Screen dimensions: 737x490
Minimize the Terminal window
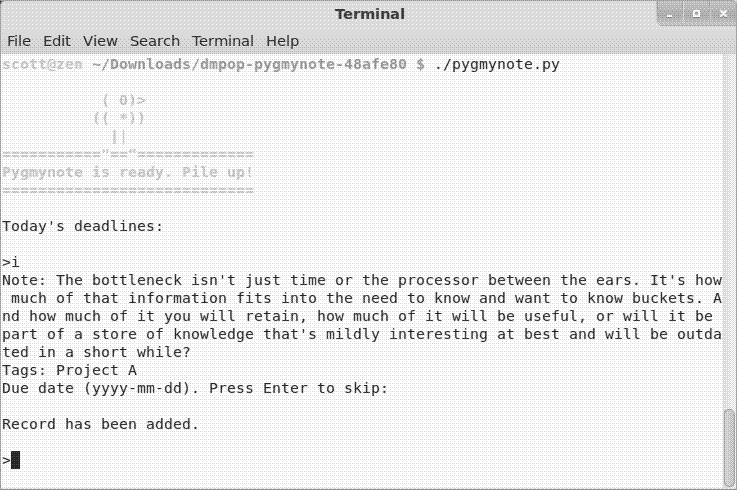click(x=670, y=14)
